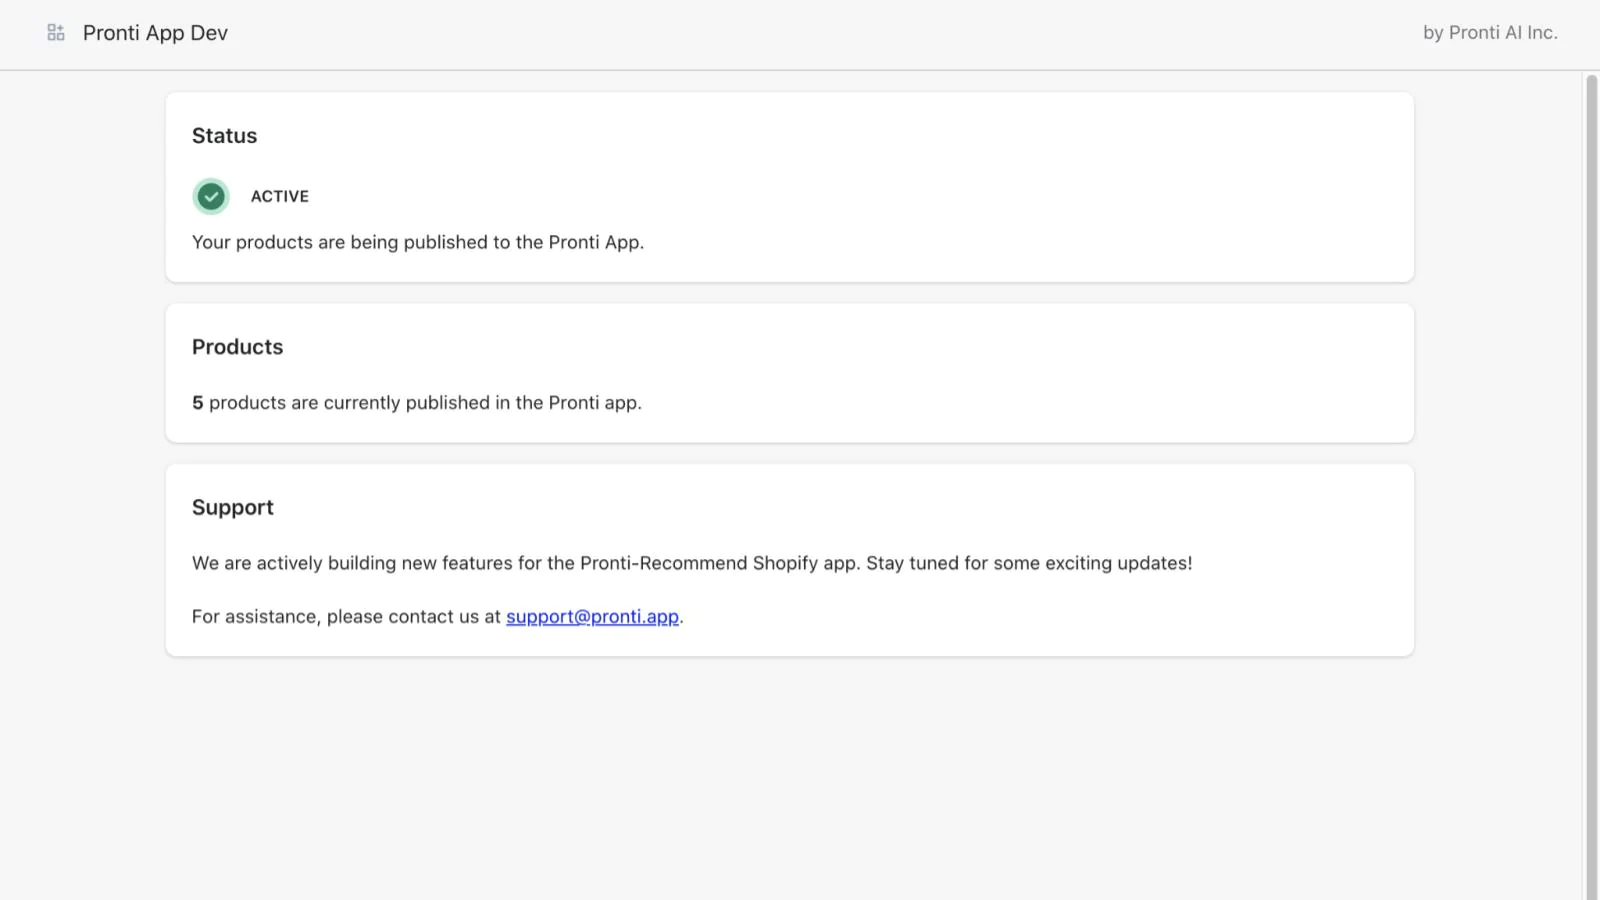Click the vertical scrollbar on the right edge
Screen dimensions: 1600x900
(x=1591, y=480)
